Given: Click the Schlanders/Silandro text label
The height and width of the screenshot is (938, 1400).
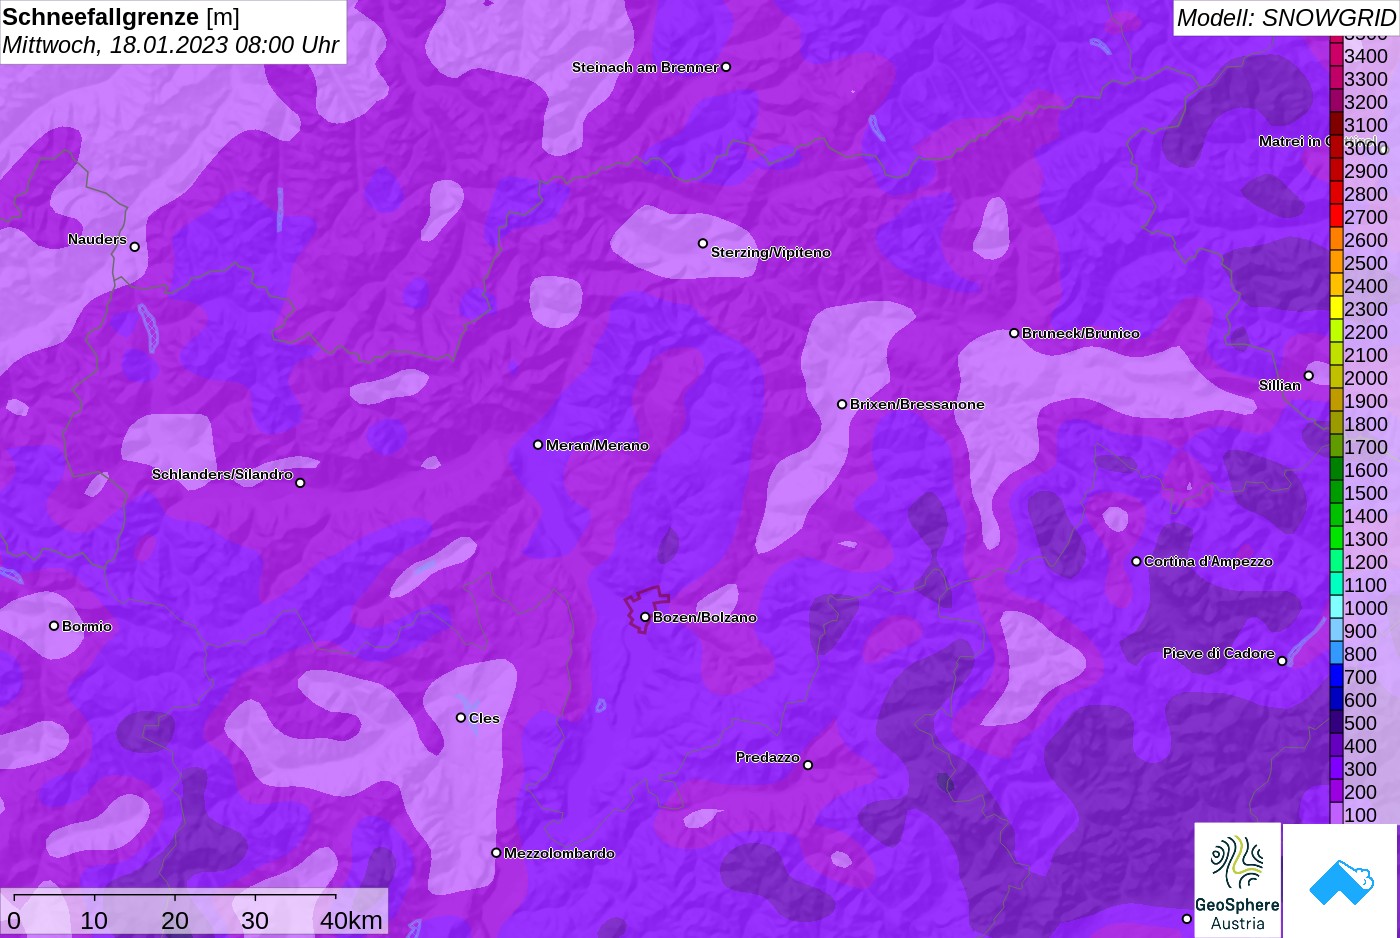Looking at the screenshot, I should tap(222, 474).
